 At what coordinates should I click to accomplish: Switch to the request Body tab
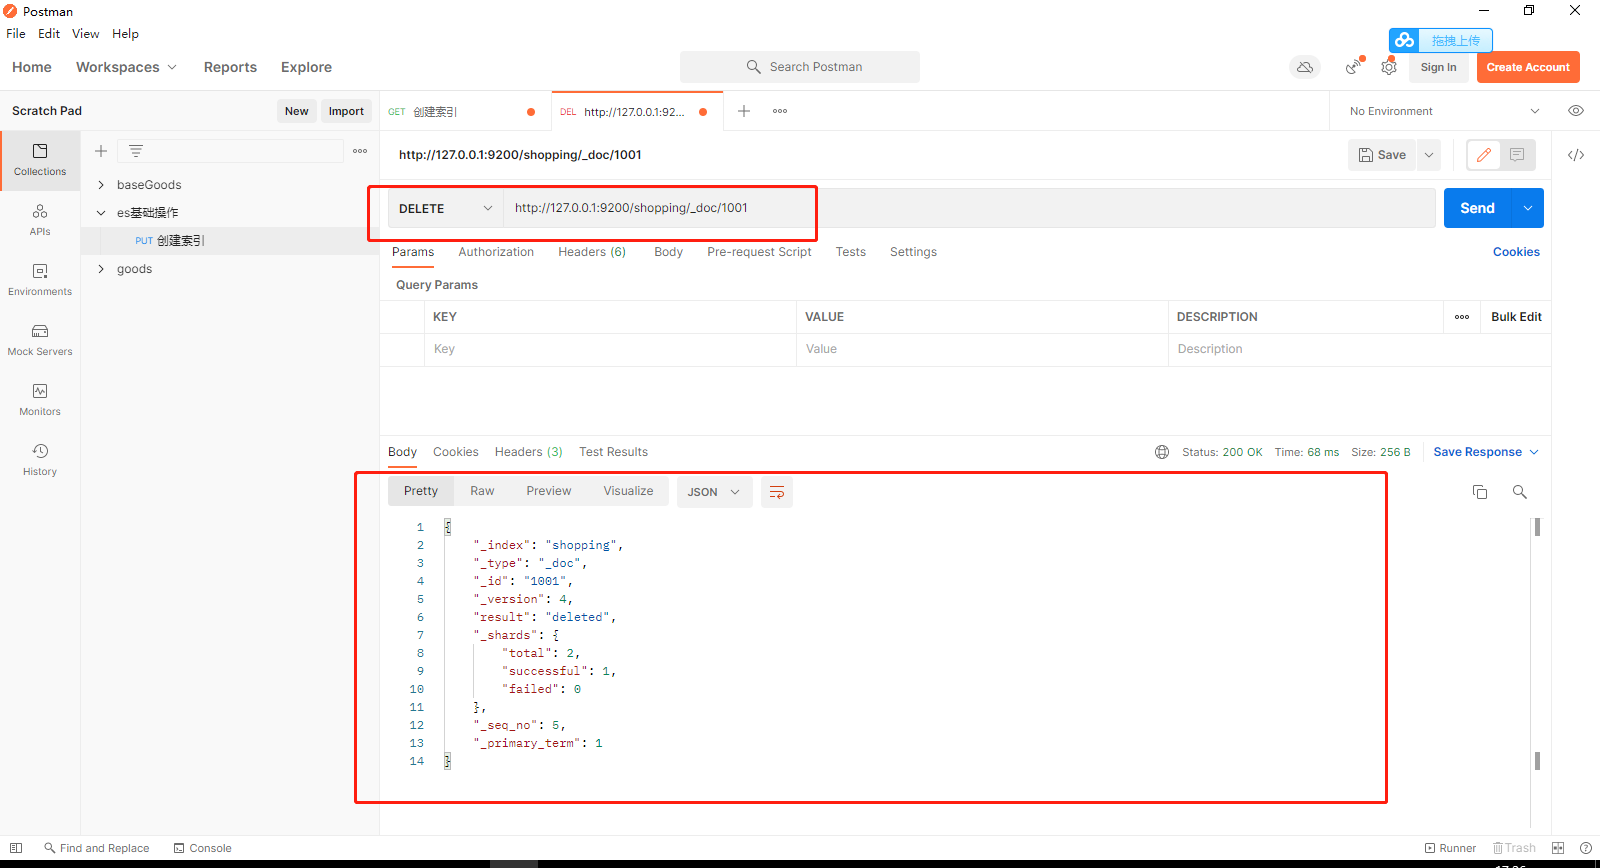click(668, 252)
